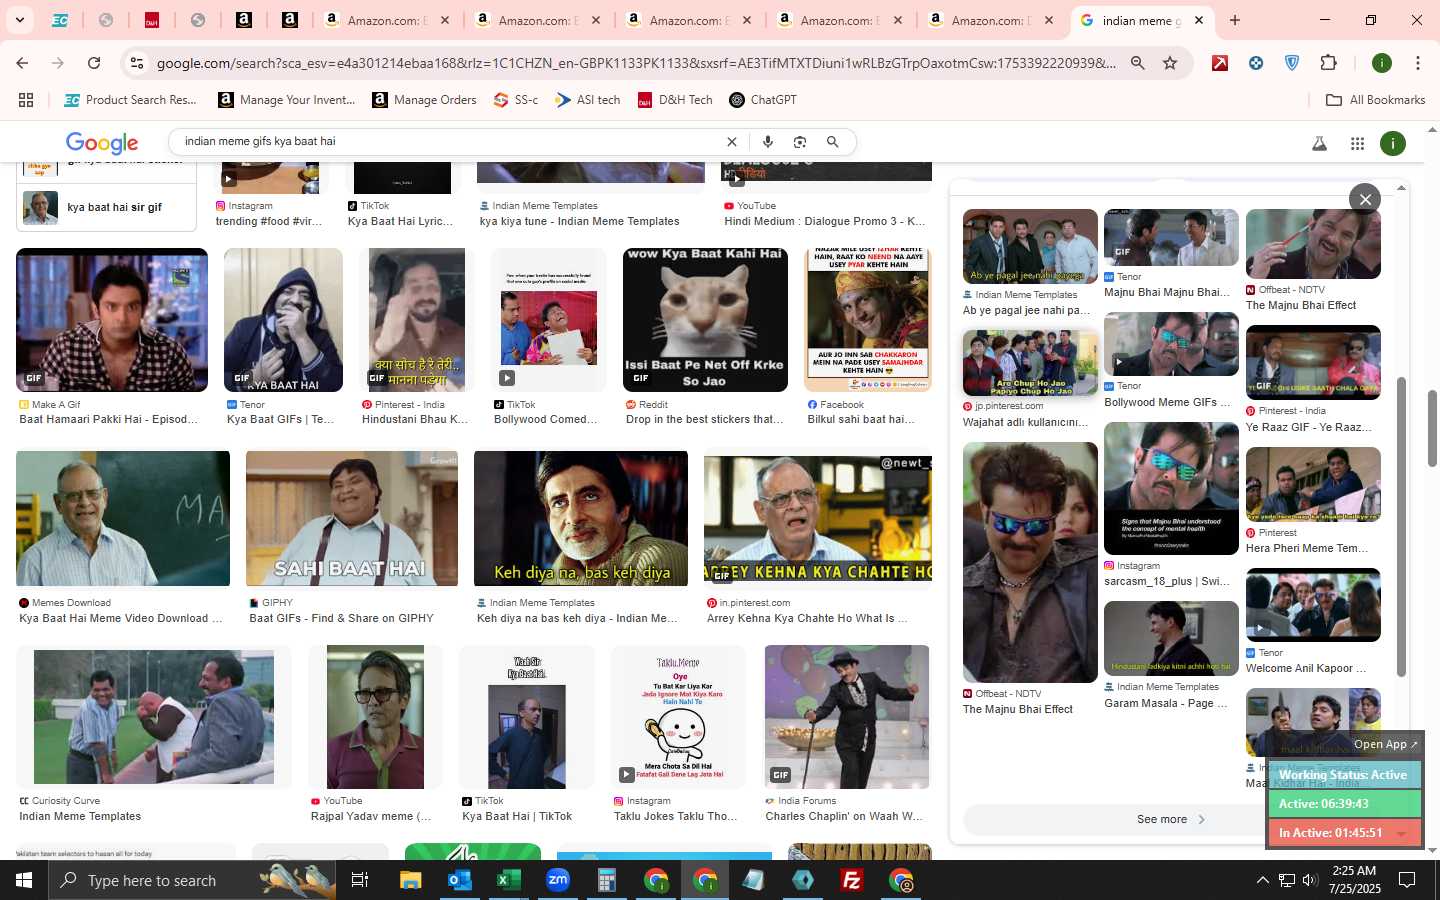Open the Manage Orders bookmark
This screenshot has height=900, width=1440.
tap(424, 100)
